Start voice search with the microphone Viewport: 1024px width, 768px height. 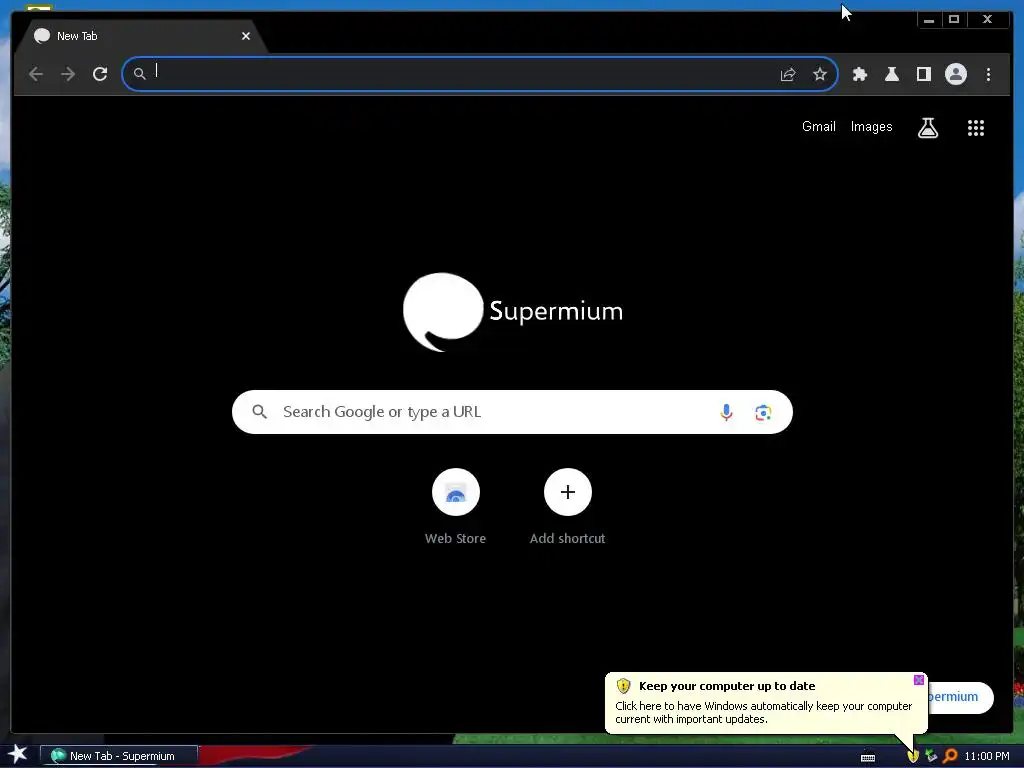click(726, 412)
